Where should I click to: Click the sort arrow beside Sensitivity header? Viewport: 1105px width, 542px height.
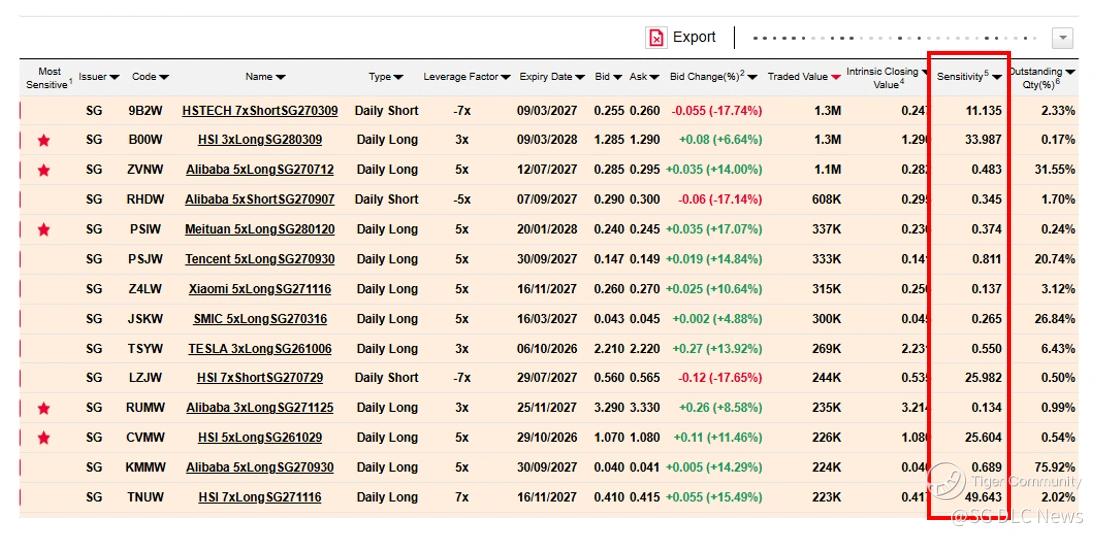[997, 78]
